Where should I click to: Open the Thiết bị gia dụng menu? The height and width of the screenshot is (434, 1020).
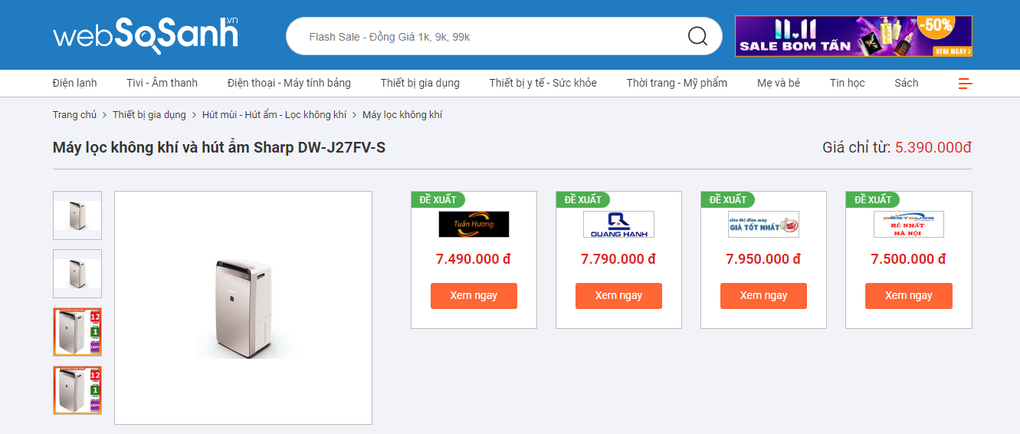(420, 83)
